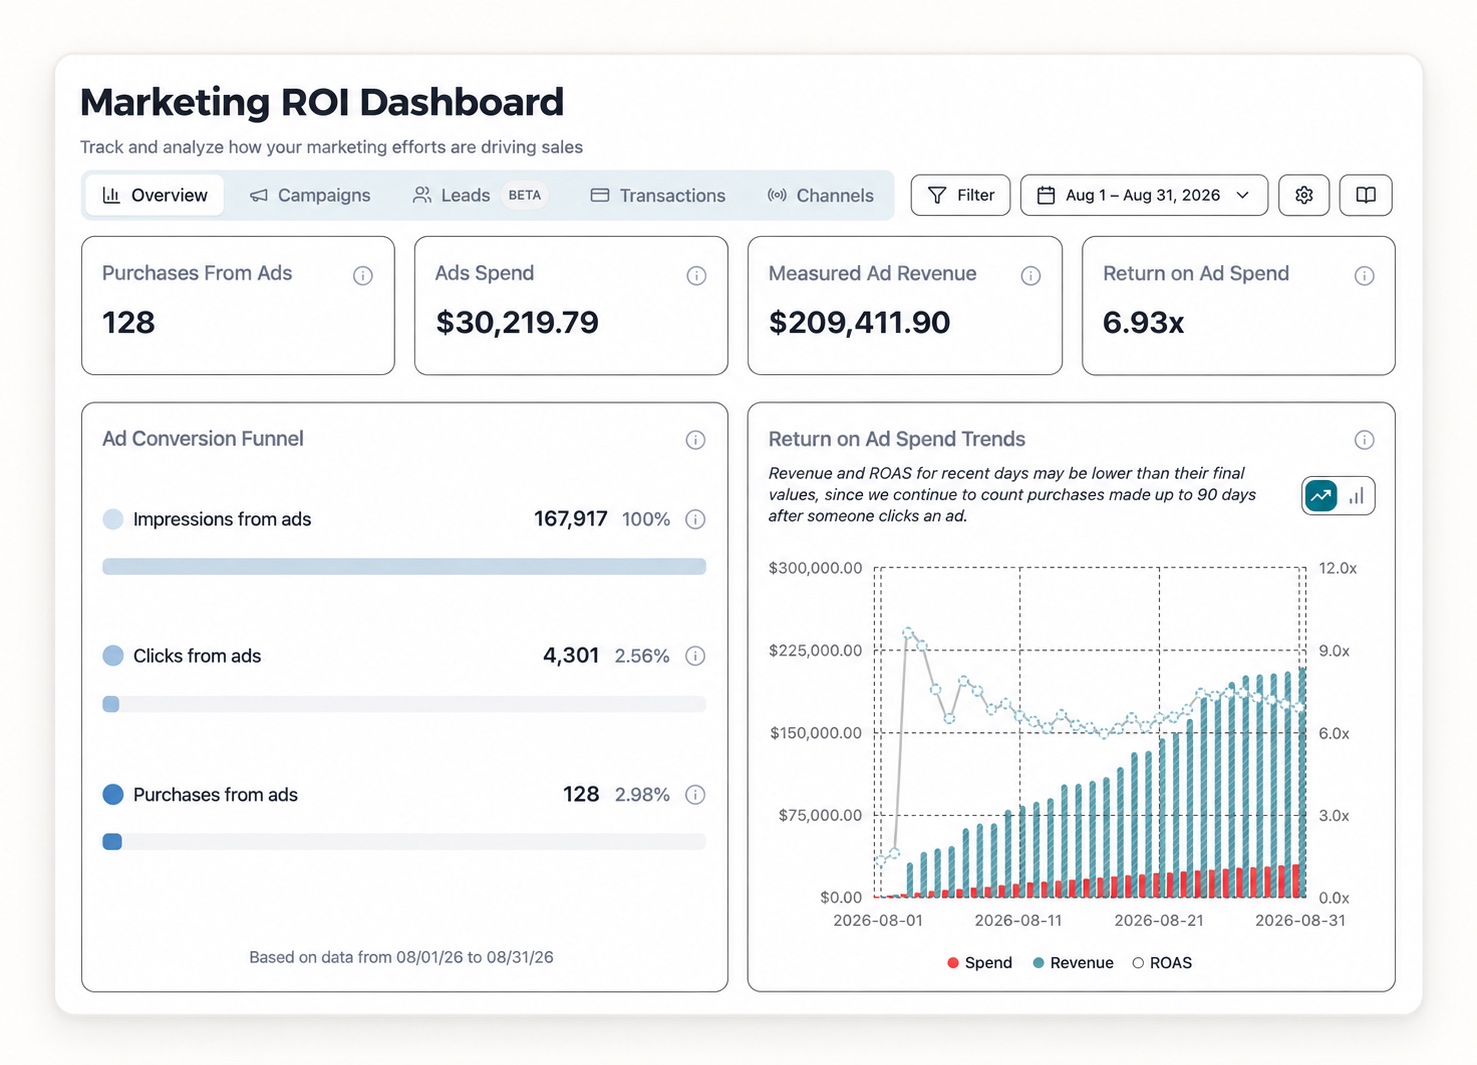Click the Marketing ROI Dashboard heading
This screenshot has width=1477, height=1065.
point(322,102)
